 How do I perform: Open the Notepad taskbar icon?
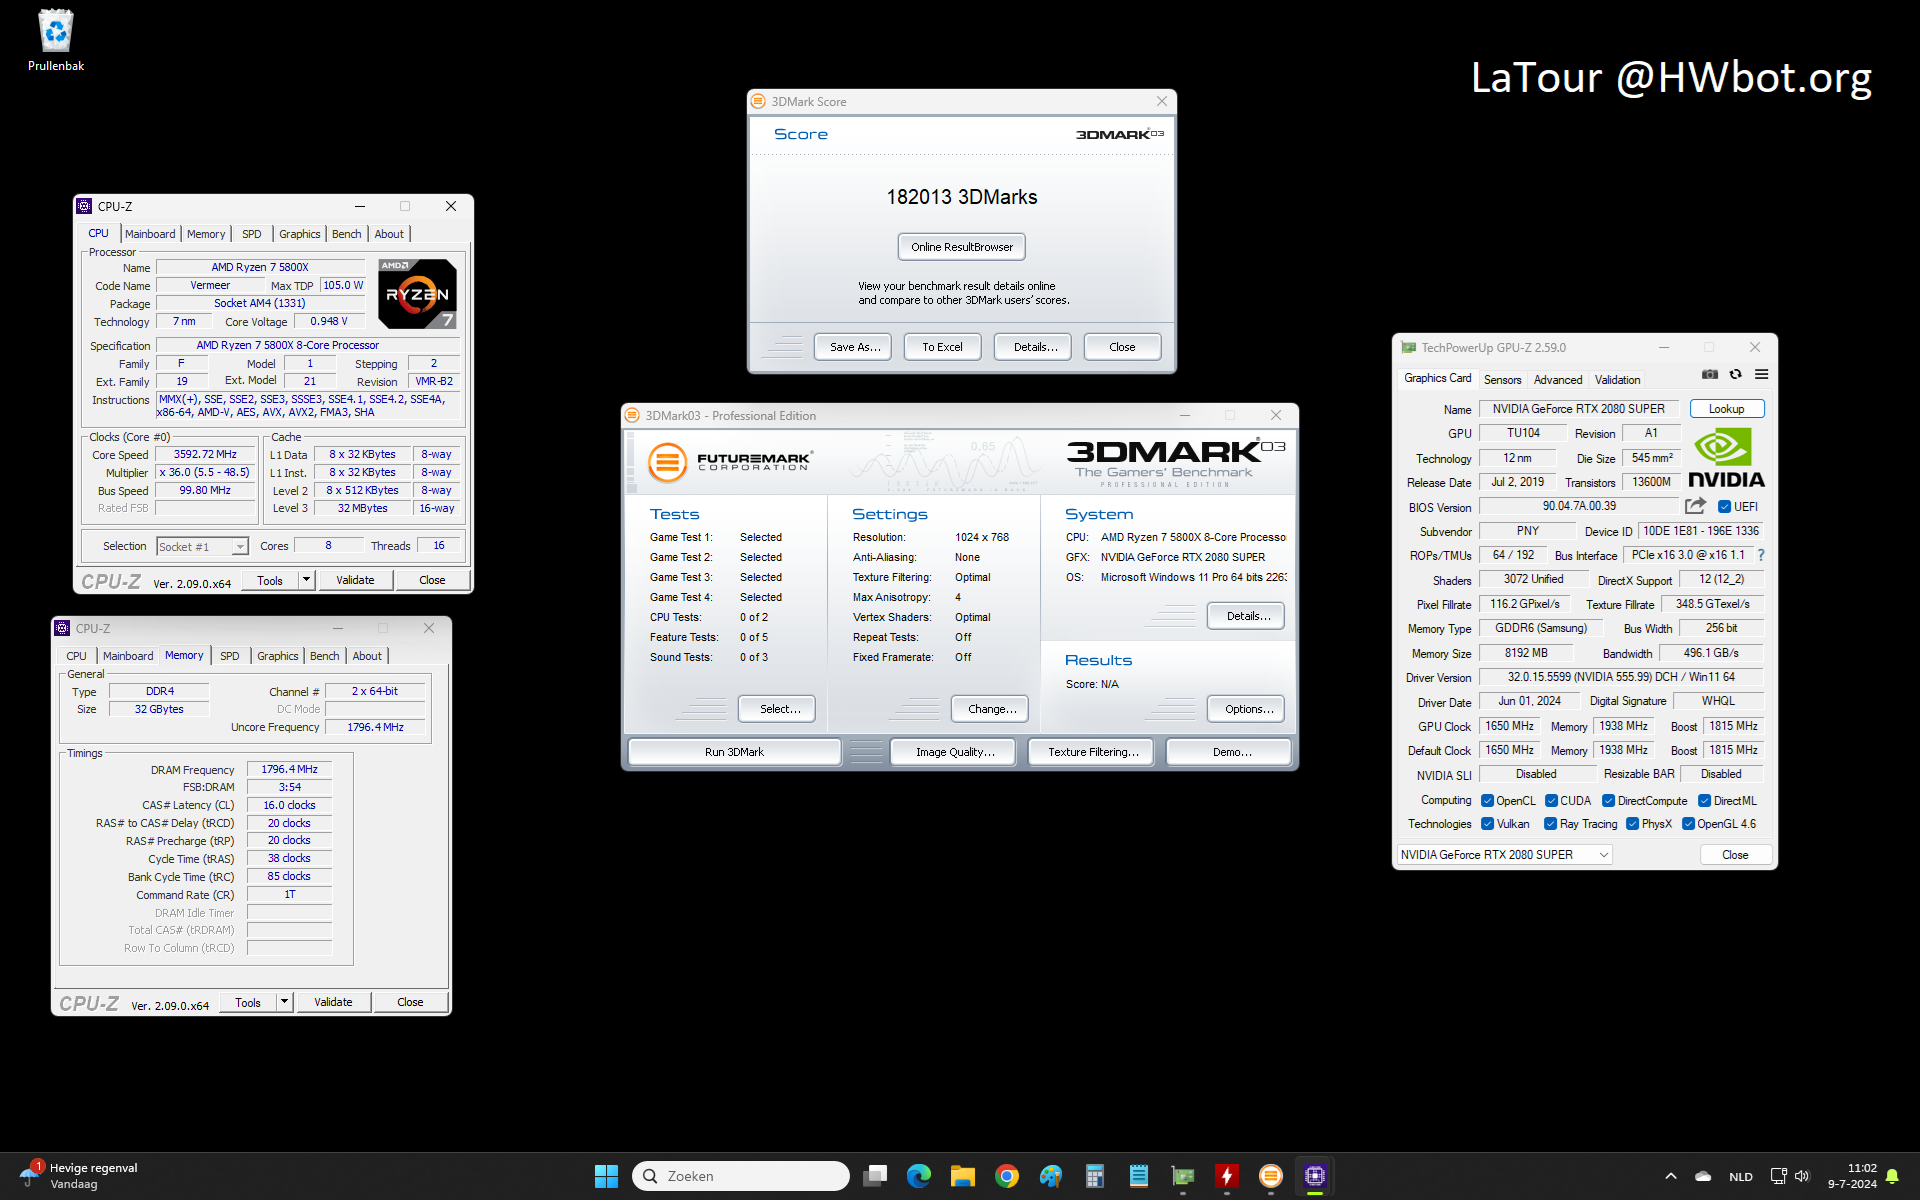tap(1139, 1176)
